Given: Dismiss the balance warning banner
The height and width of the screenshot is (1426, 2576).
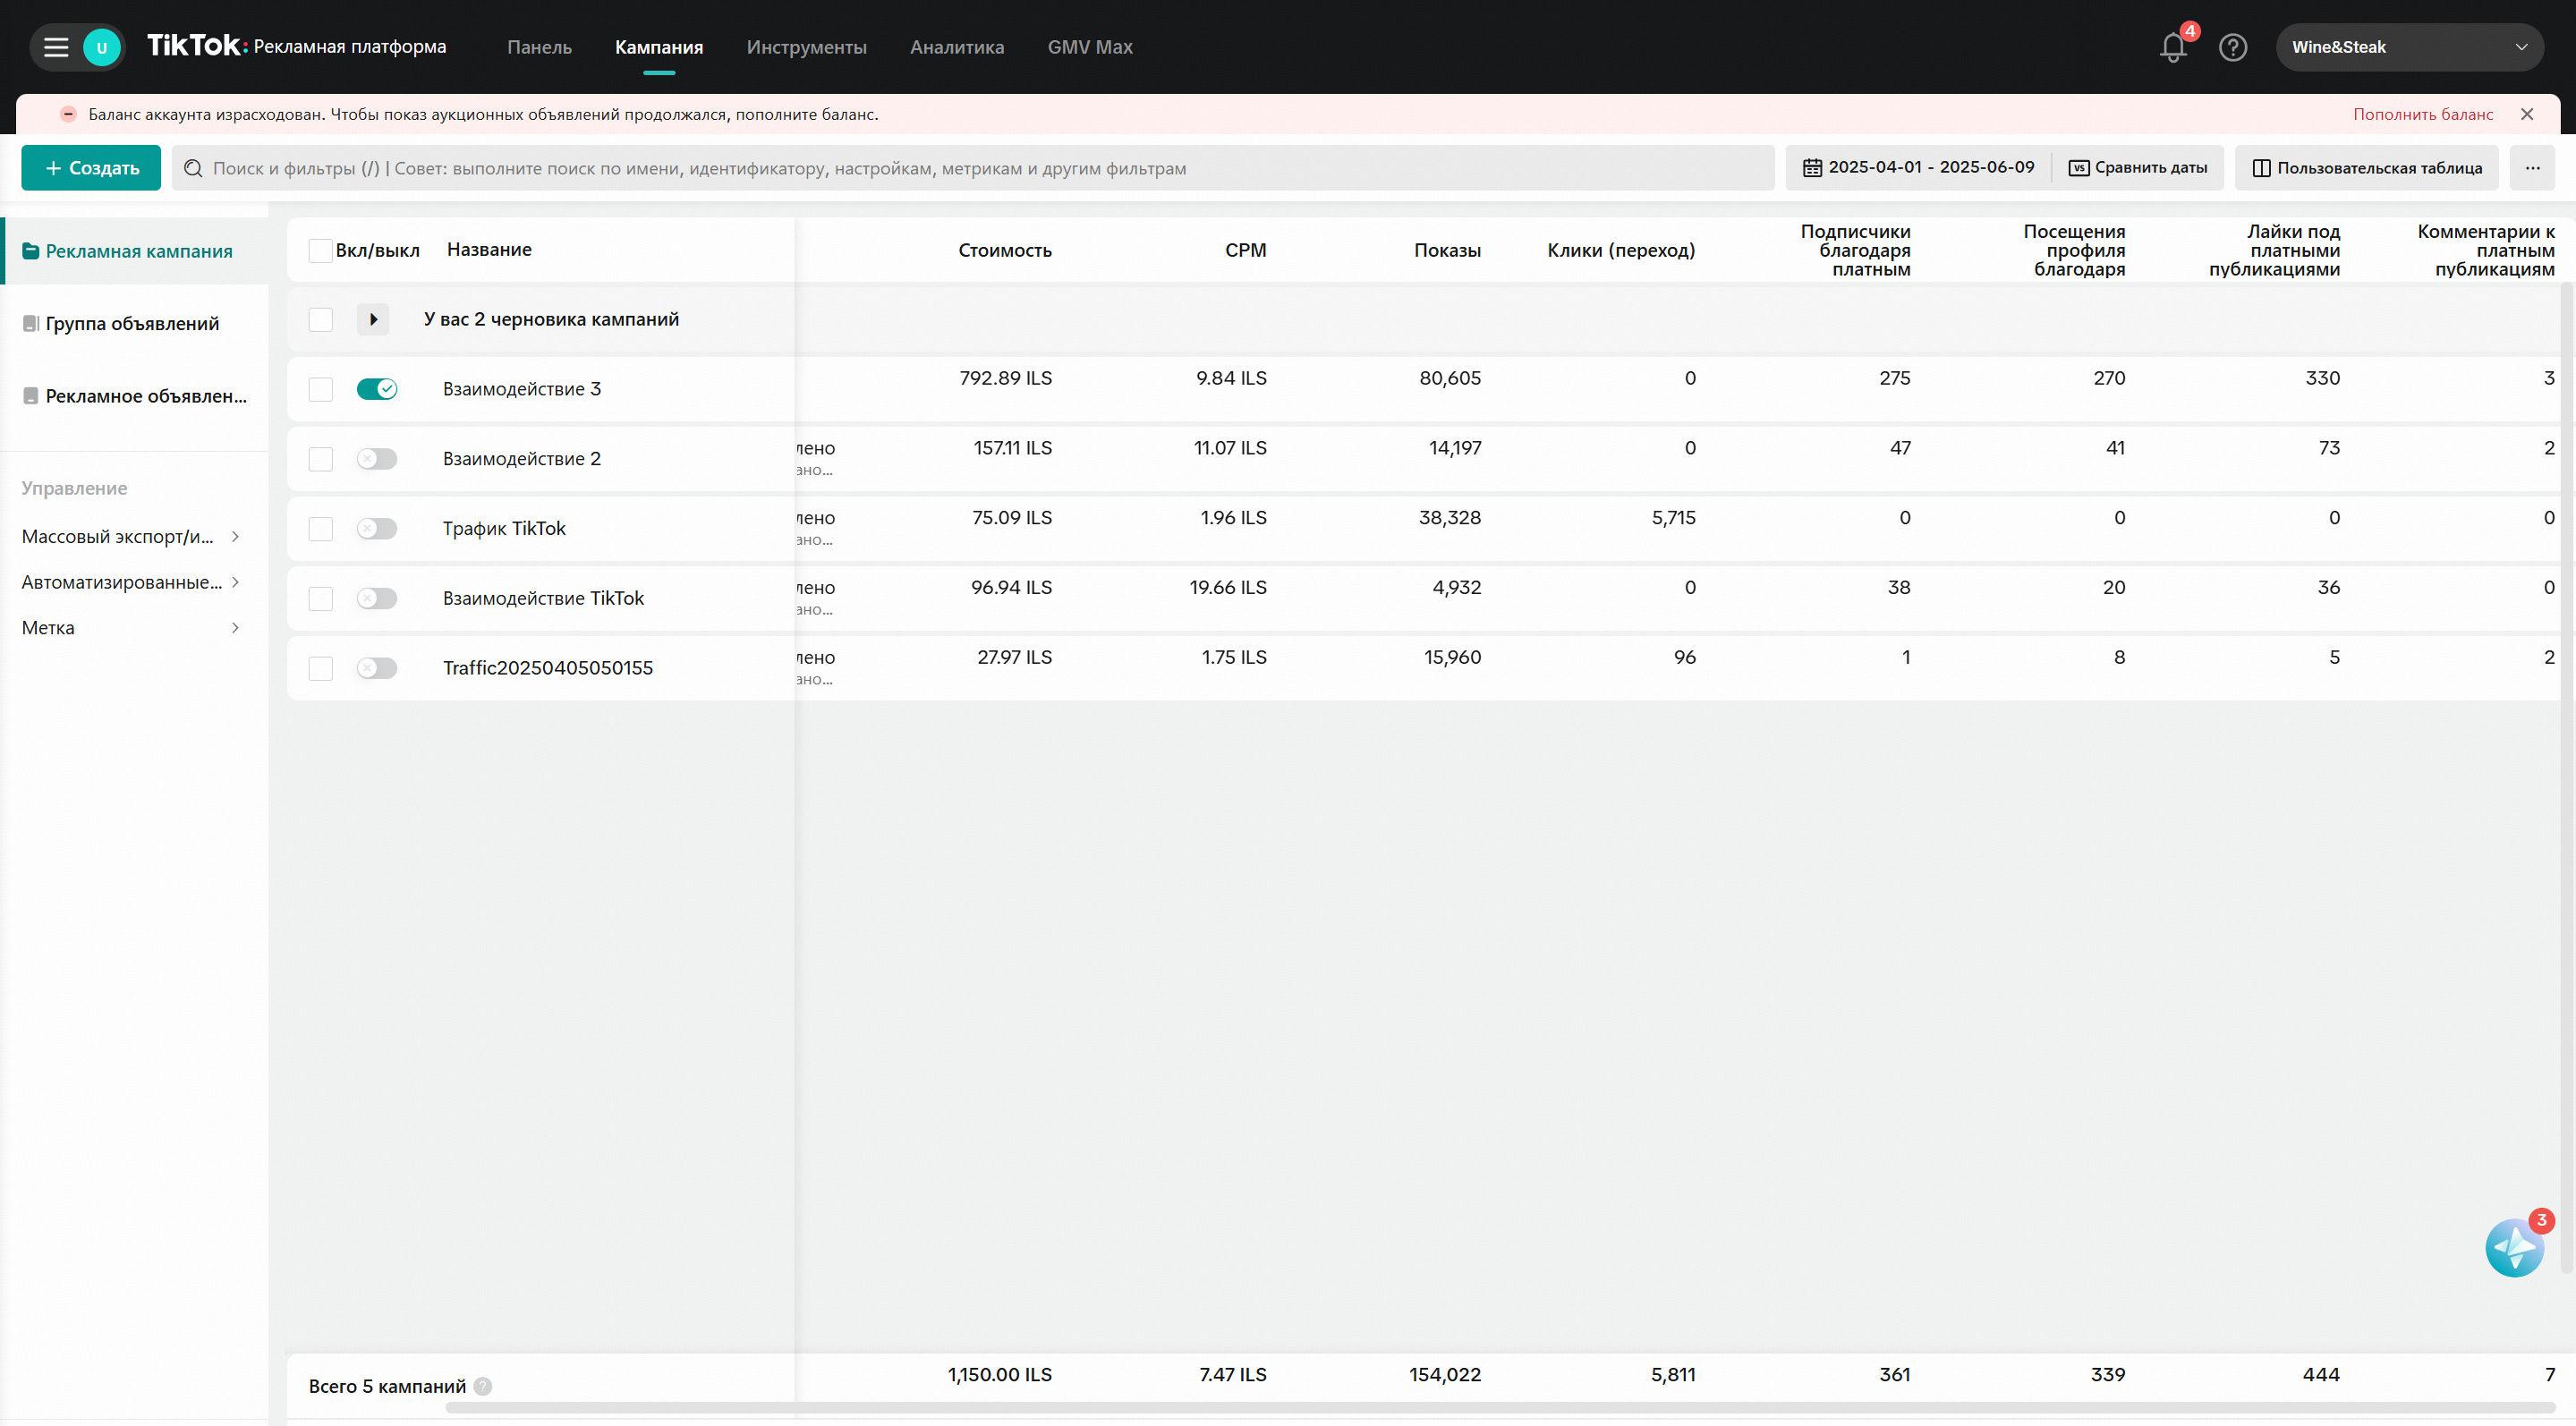Looking at the screenshot, I should (x=2527, y=114).
